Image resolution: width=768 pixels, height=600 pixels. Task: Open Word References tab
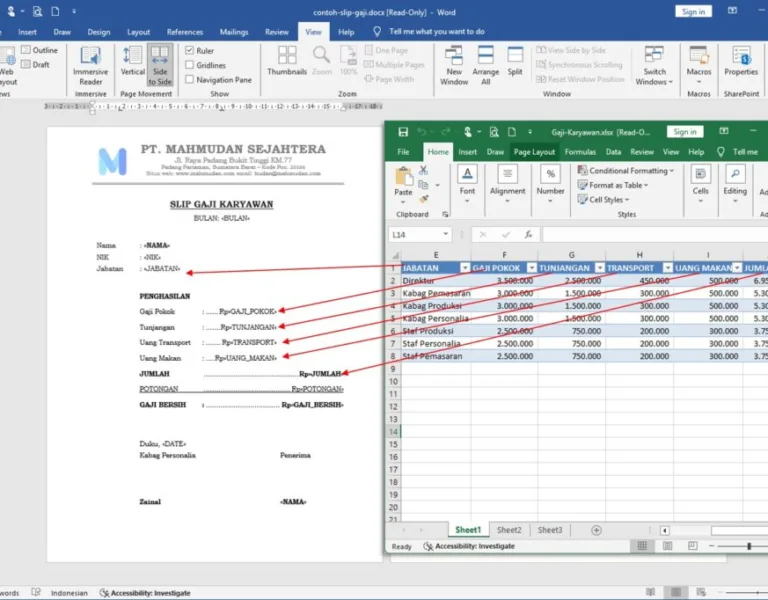[x=185, y=32]
